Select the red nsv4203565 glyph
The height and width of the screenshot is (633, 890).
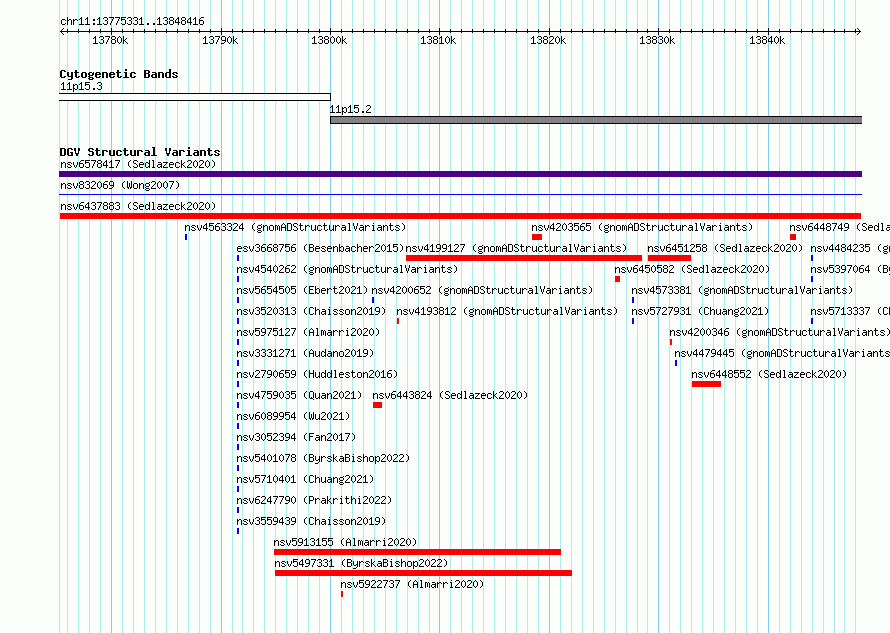click(x=537, y=237)
